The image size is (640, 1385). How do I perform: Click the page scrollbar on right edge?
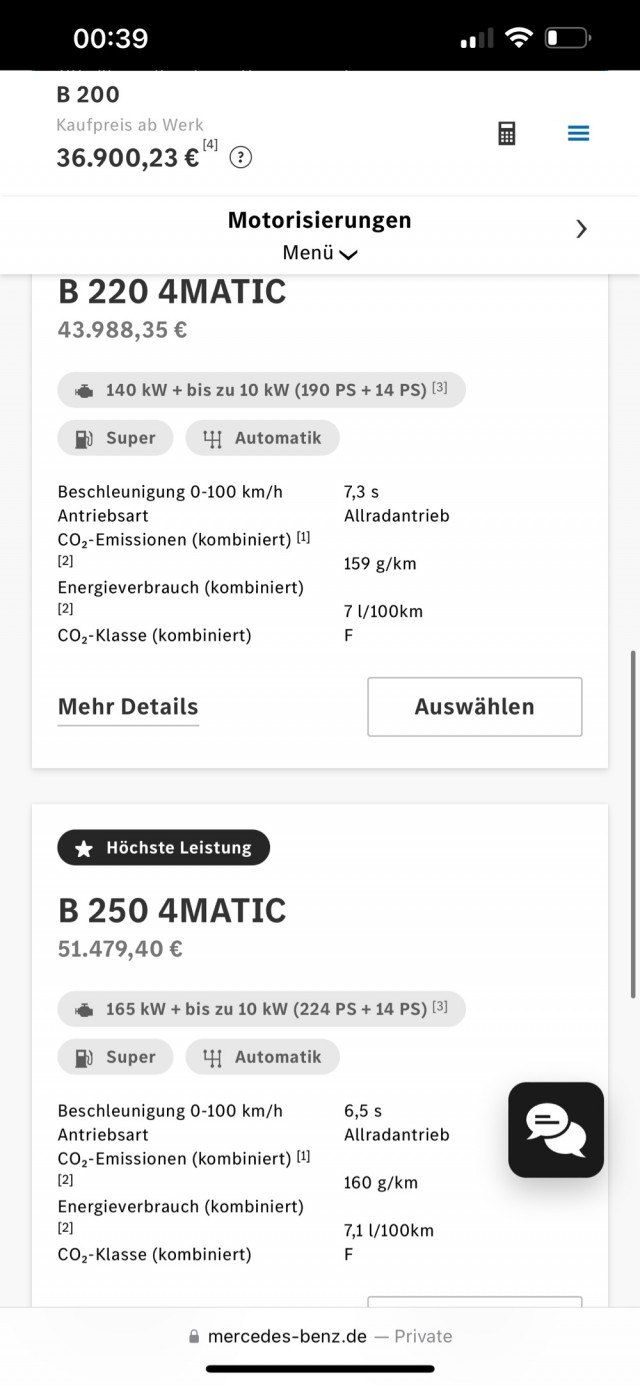click(x=634, y=824)
